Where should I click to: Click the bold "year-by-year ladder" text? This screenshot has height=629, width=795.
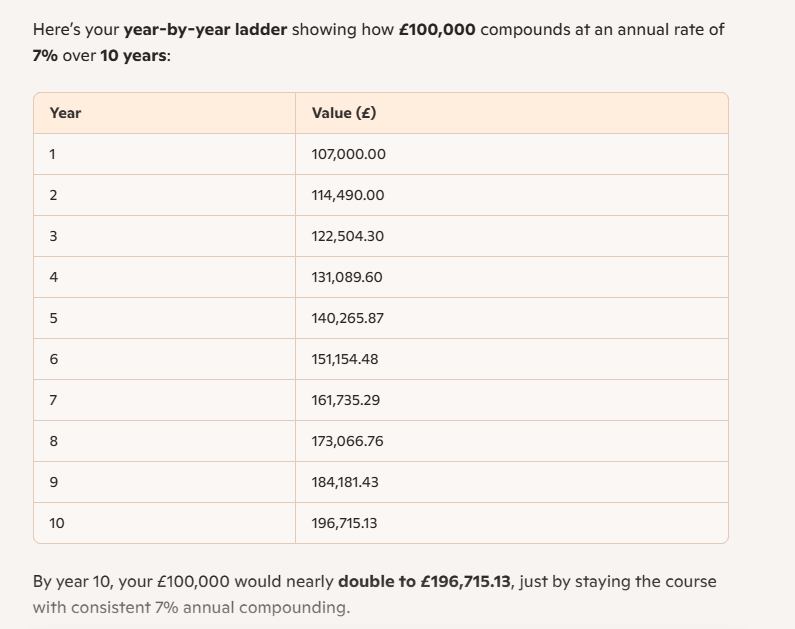[205, 29]
